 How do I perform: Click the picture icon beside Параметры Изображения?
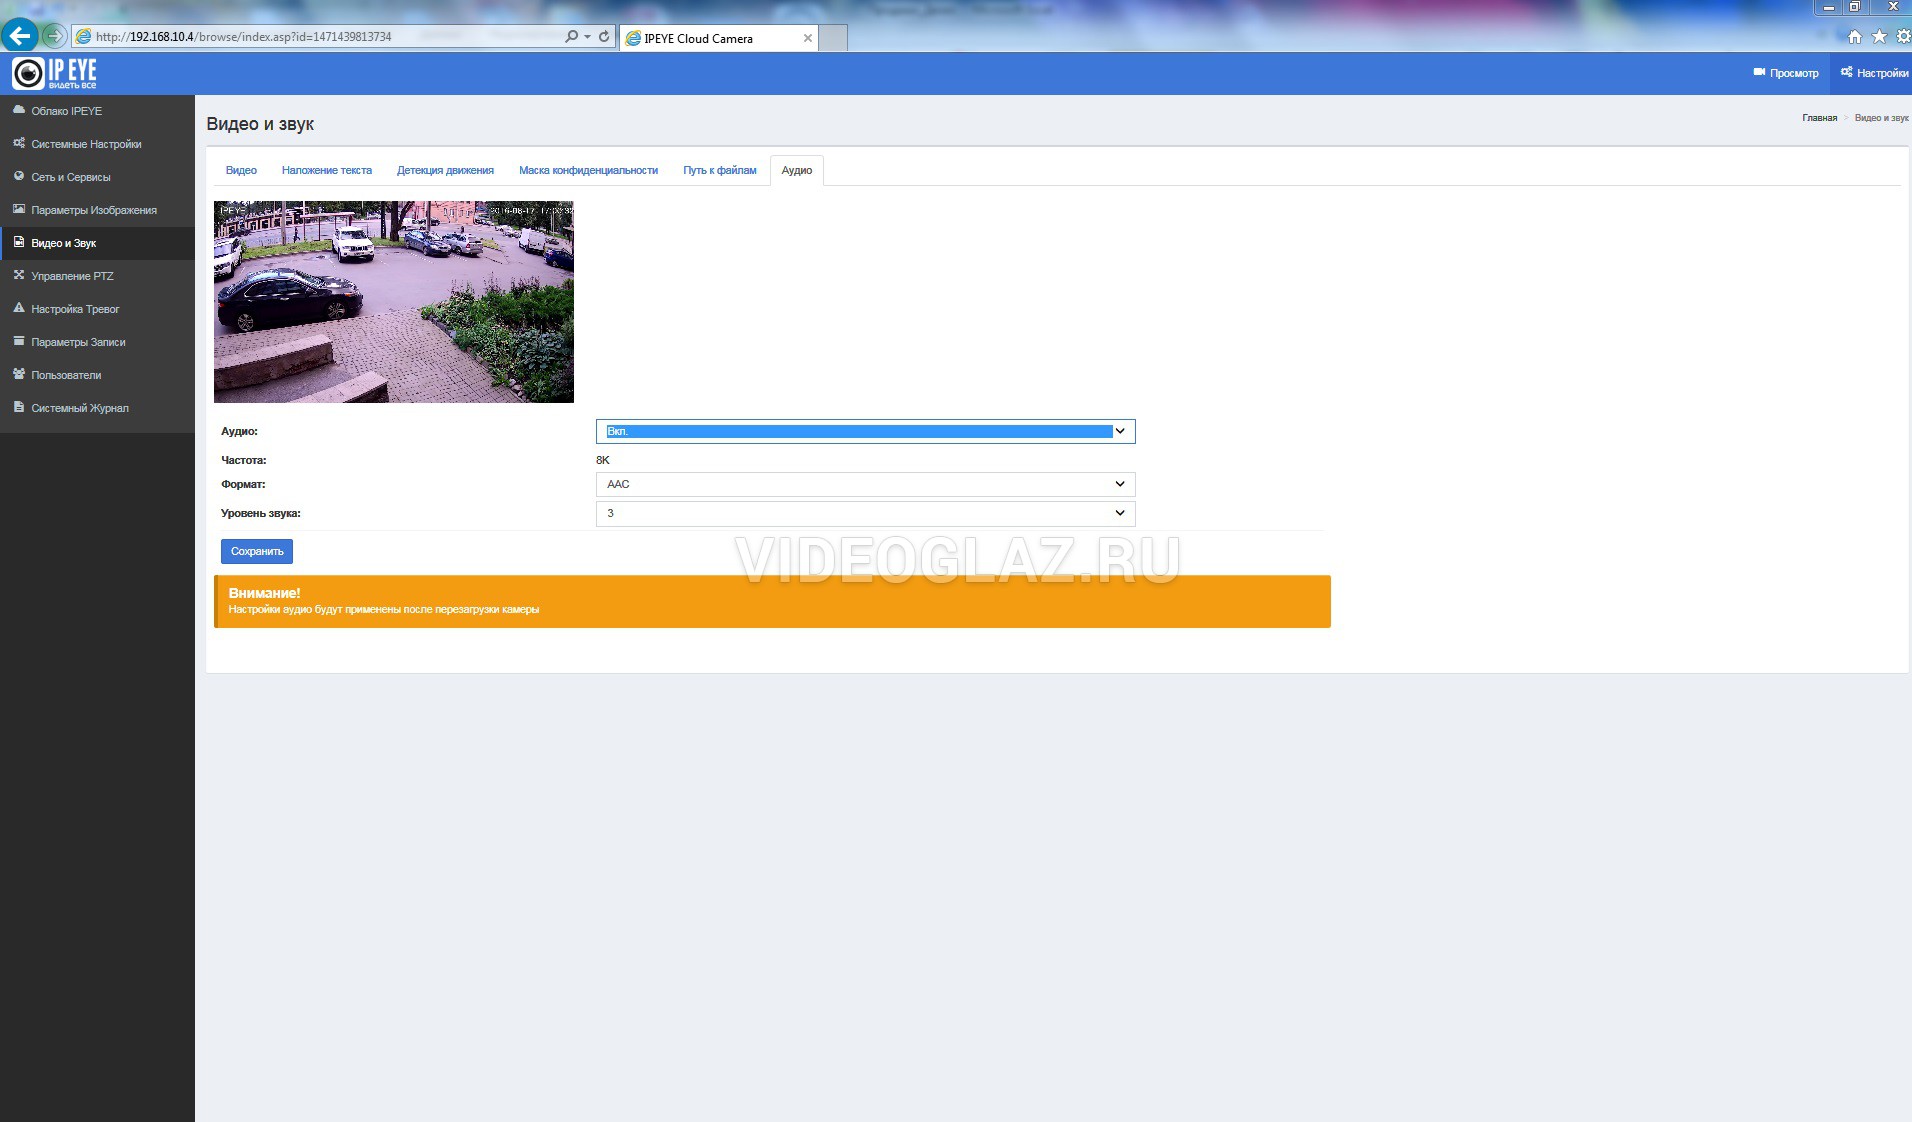(x=19, y=209)
